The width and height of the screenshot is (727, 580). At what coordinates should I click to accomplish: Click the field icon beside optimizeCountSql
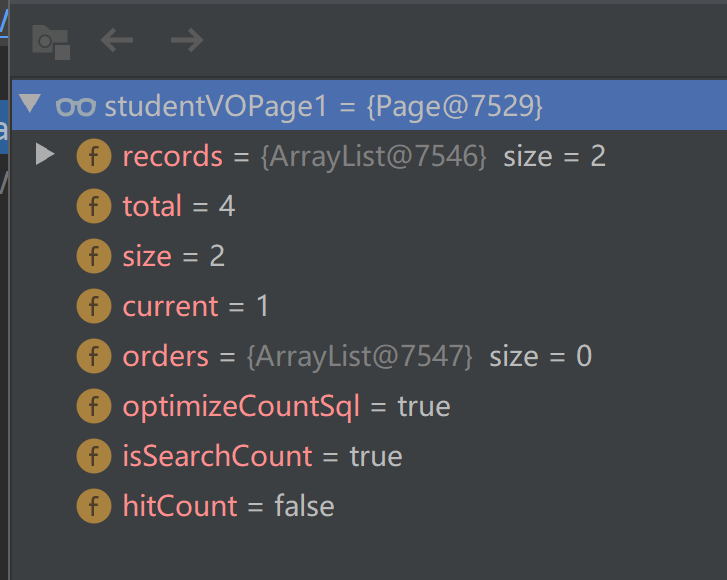[x=93, y=406]
